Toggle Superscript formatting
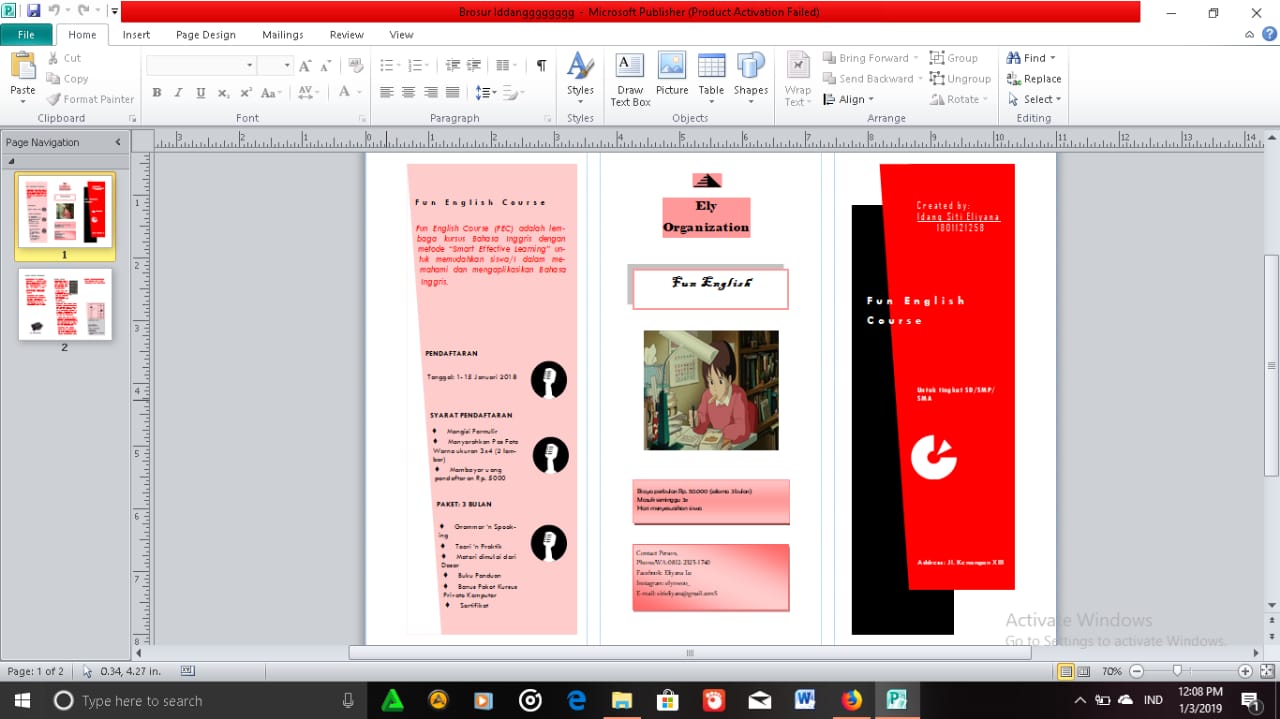The width and height of the screenshot is (1280, 719). [245, 92]
